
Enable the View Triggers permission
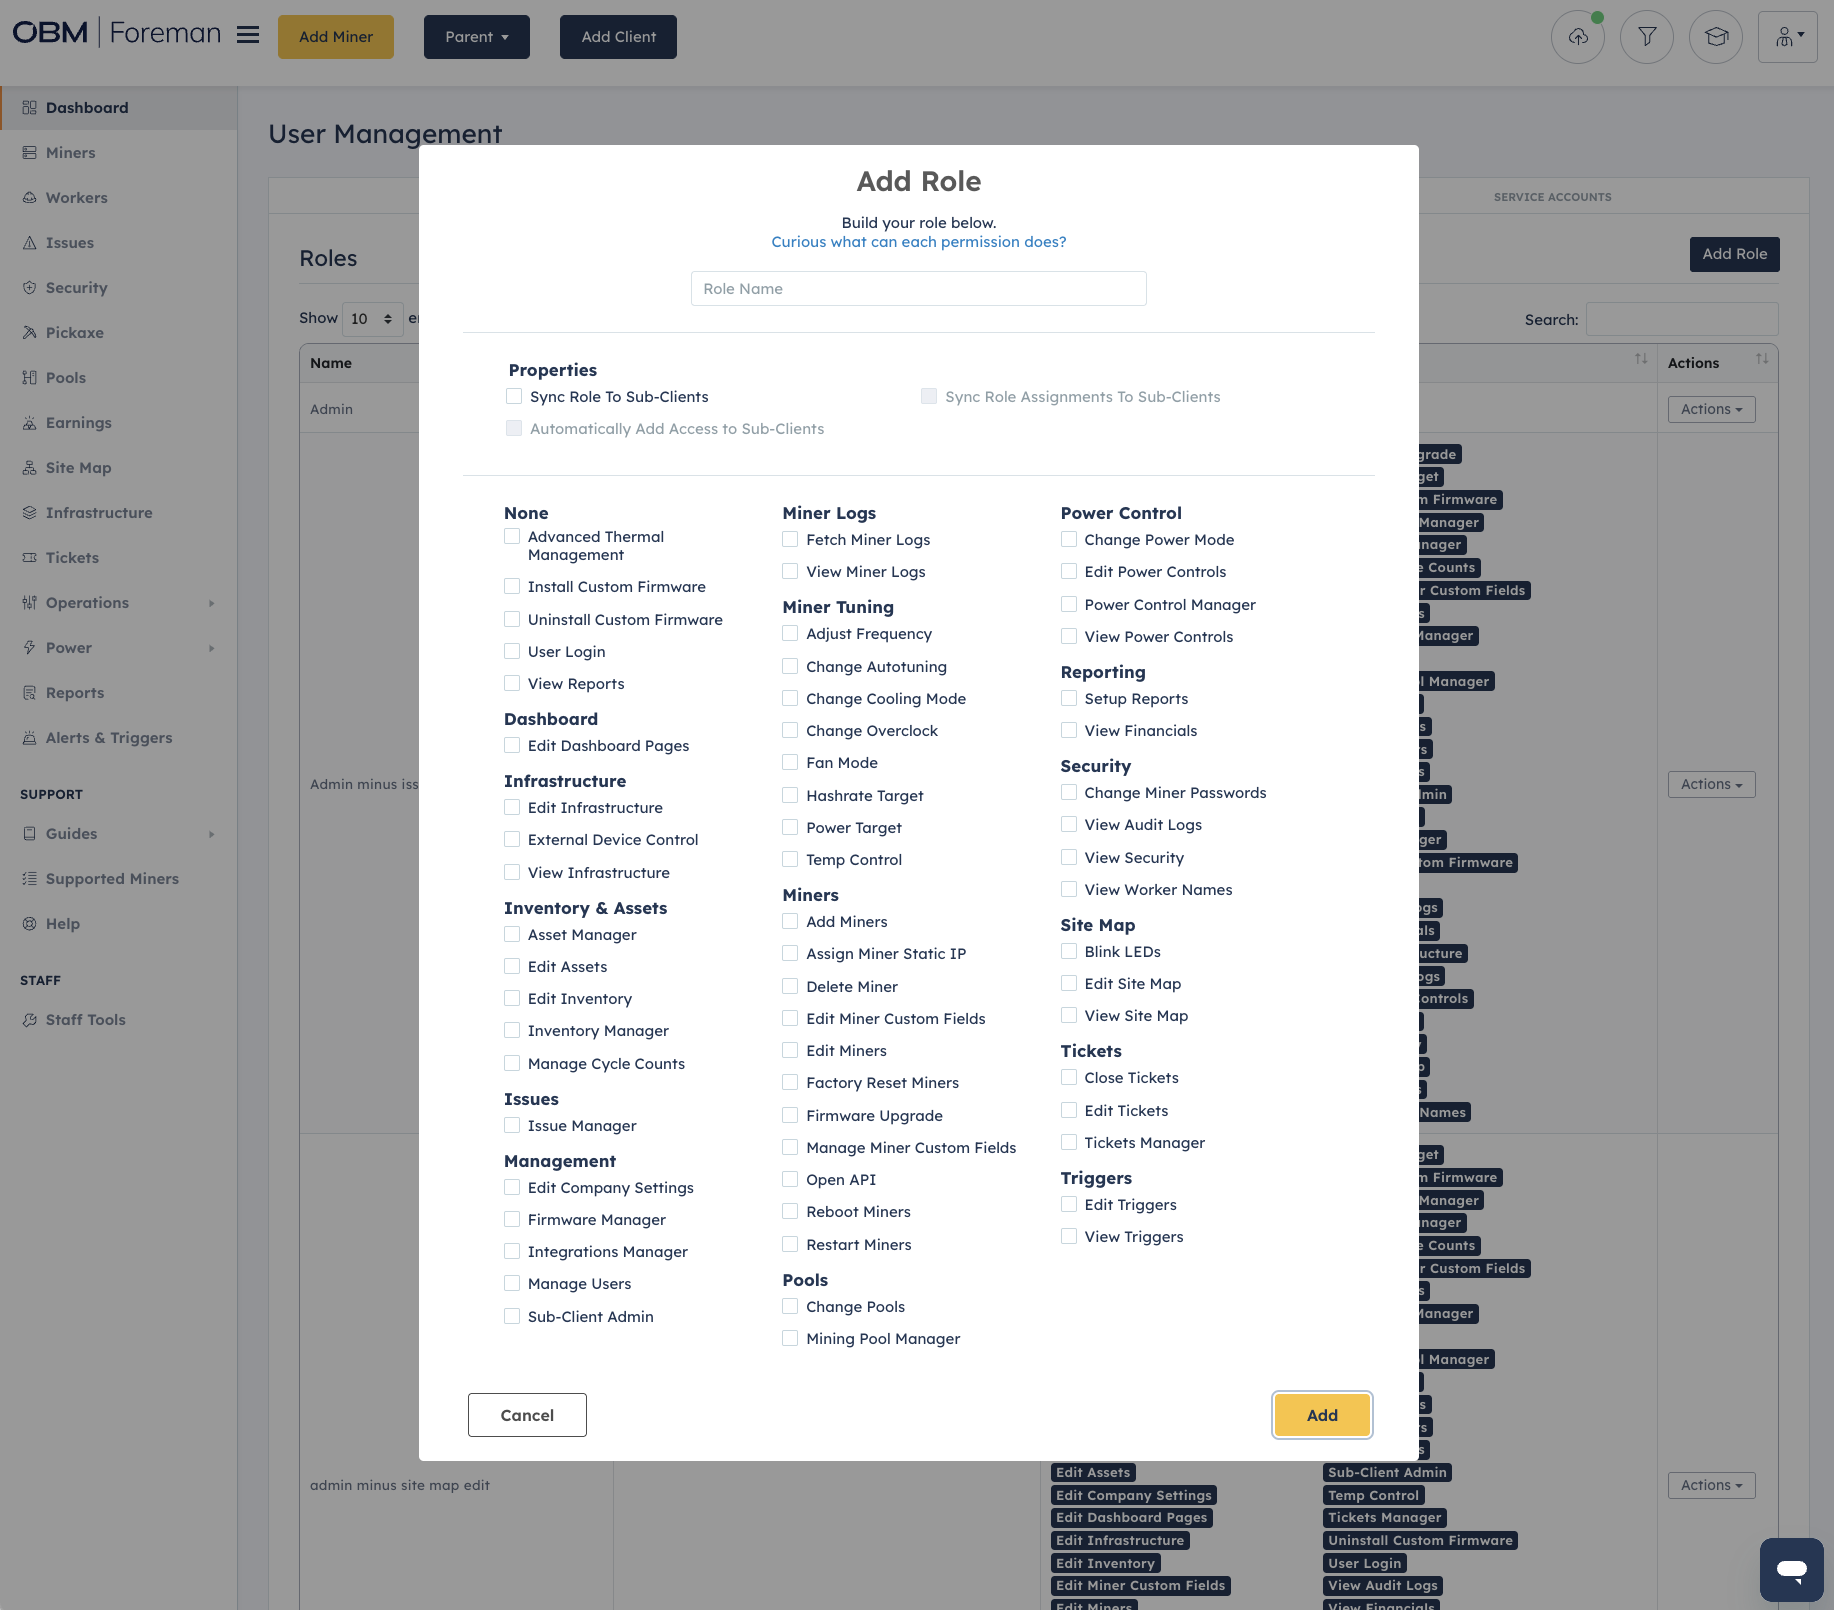coord(1069,1237)
